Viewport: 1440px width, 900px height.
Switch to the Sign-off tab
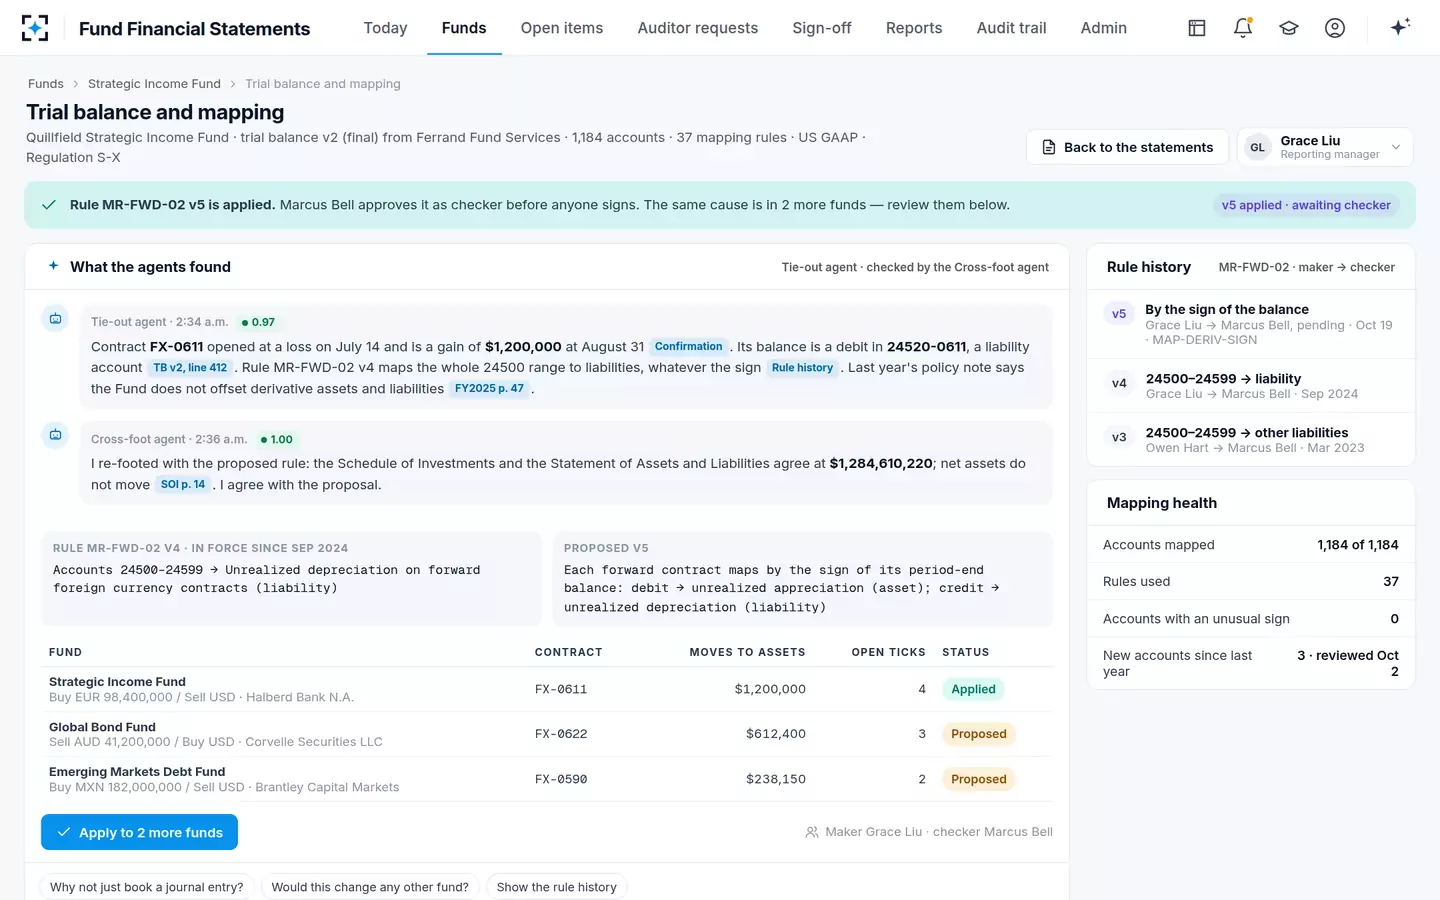(x=822, y=28)
